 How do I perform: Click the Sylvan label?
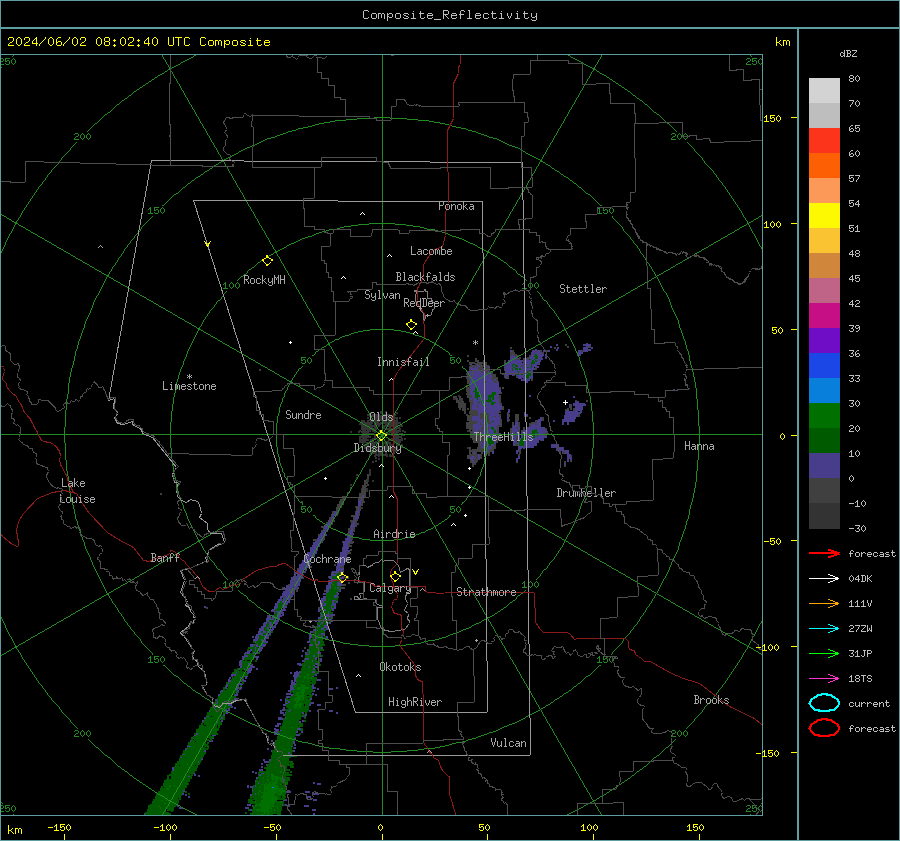pyautogui.click(x=382, y=295)
